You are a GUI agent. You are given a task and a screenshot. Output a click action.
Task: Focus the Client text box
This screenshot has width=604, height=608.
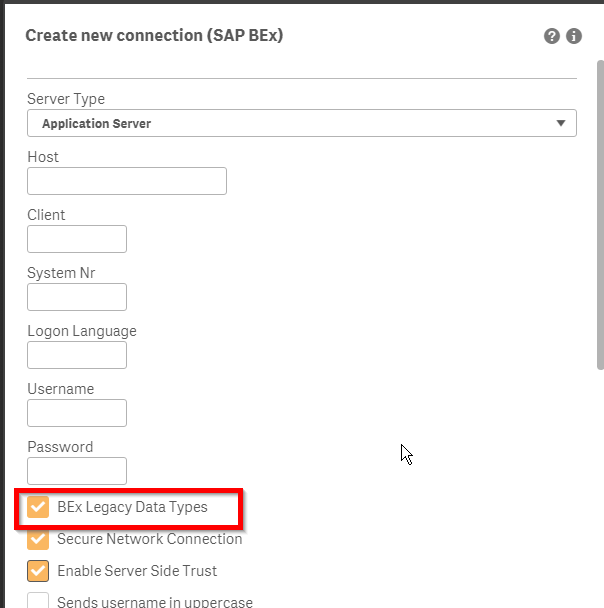[x=77, y=239]
